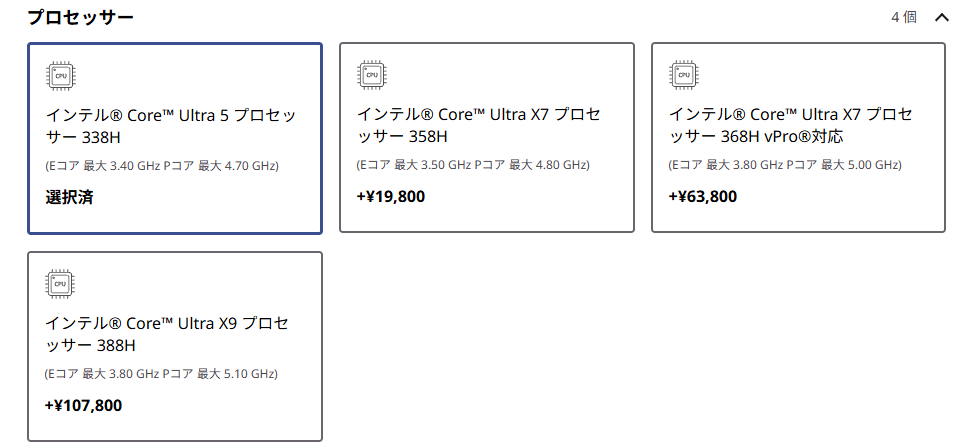The image size is (970, 447).
Task: Click the +¥63,800 upgrade price
Action: pyautogui.click(x=703, y=197)
